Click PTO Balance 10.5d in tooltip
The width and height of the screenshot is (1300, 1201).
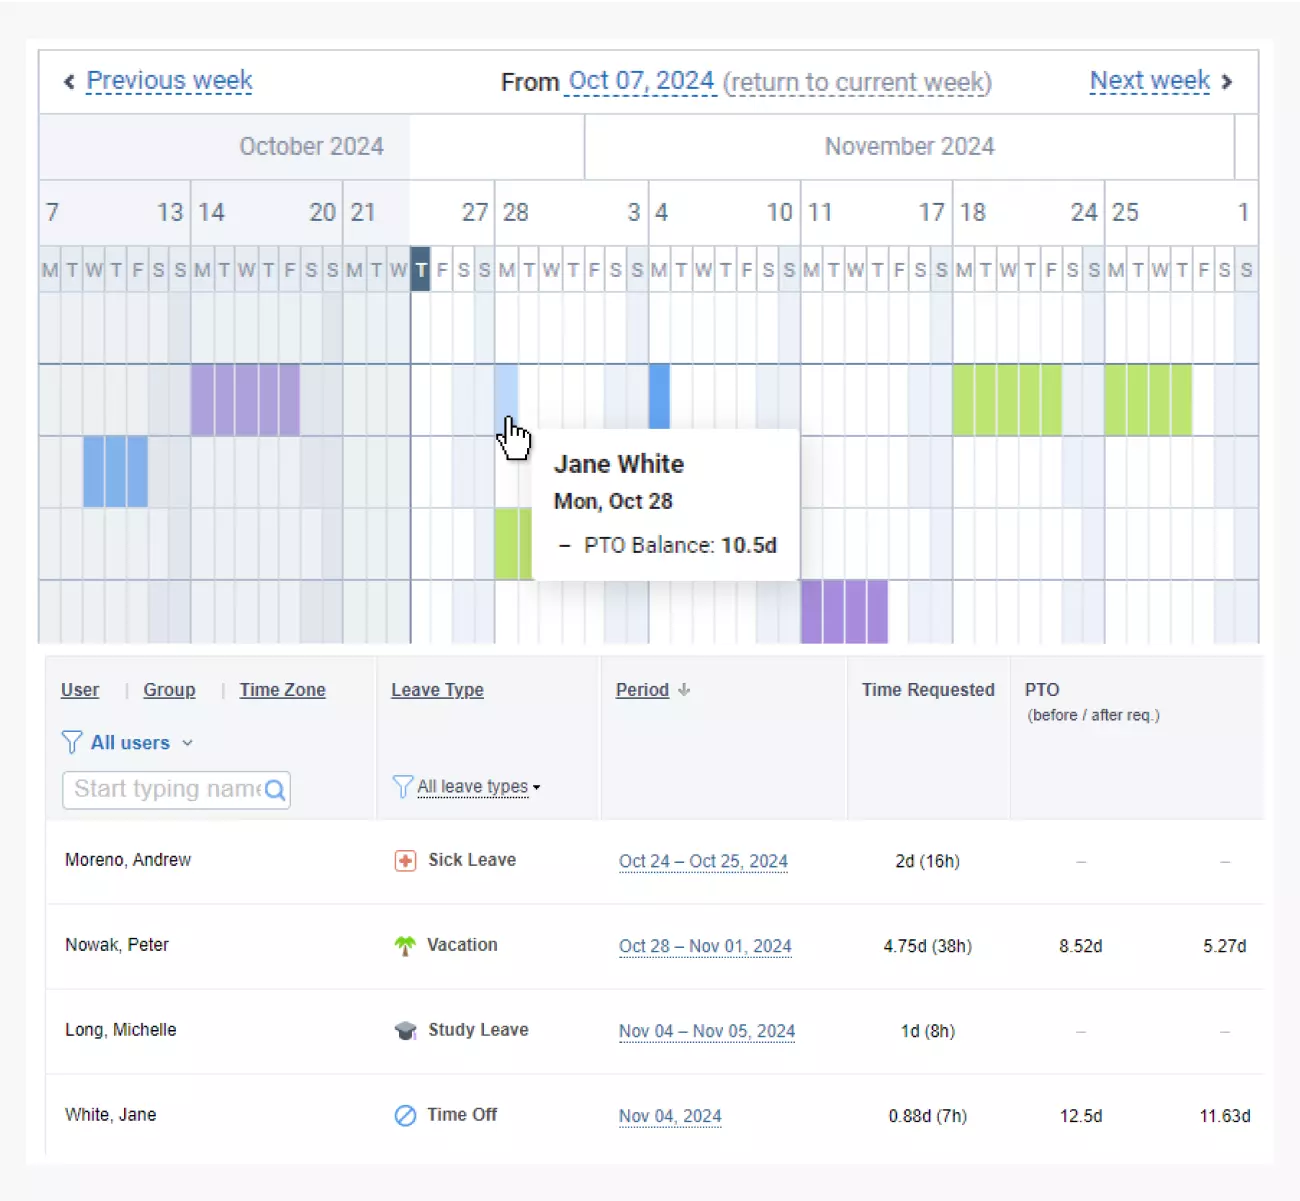pos(680,546)
